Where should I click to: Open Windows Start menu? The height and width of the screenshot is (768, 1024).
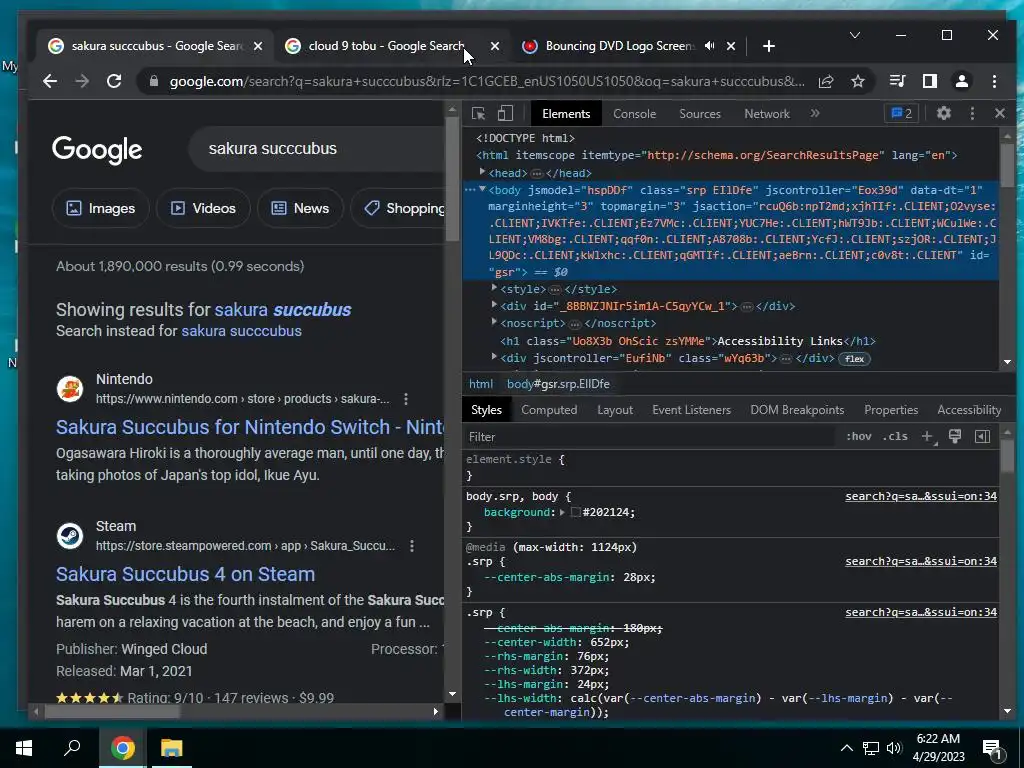tap(24, 748)
